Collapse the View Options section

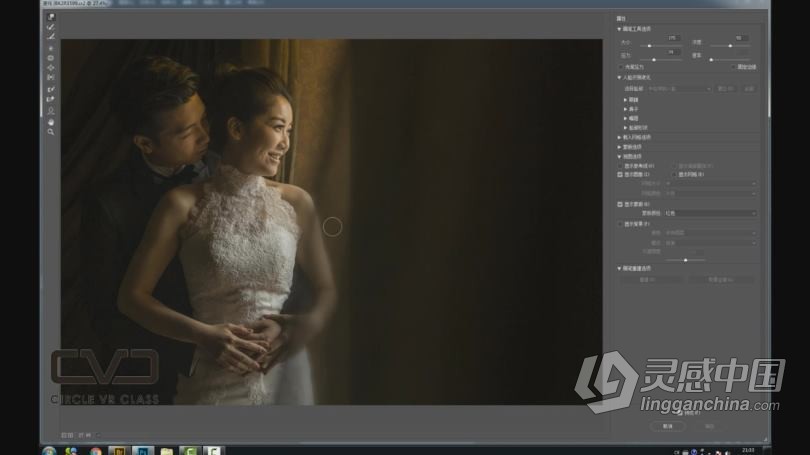click(x=619, y=156)
